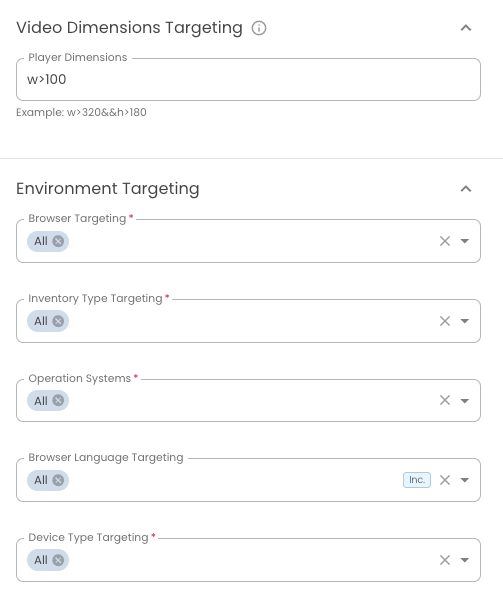Remove the All chip in Inventory Type Targeting

pos(58,321)
